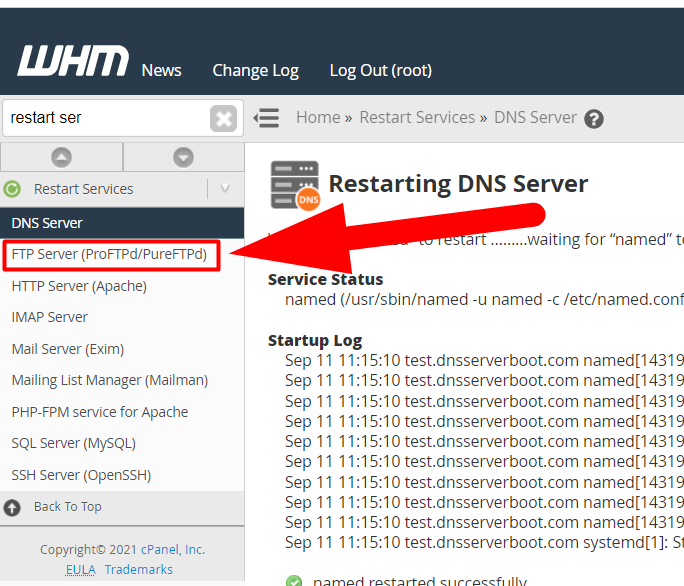Open Change Log in header
This screenshot has width=684, height=586.
point(256,71)
